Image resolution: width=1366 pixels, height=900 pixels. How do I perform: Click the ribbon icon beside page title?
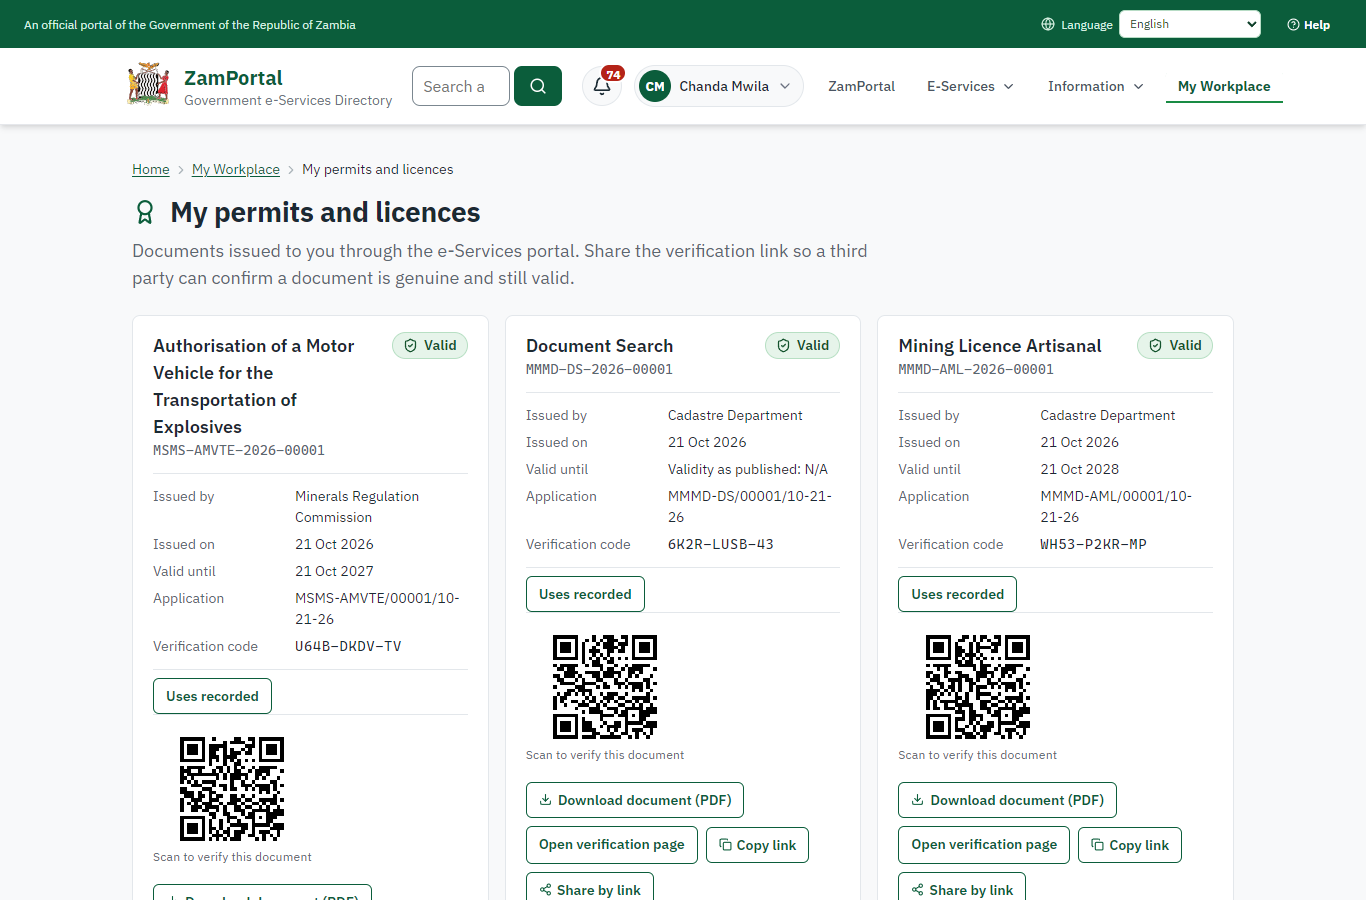point(145,212)
